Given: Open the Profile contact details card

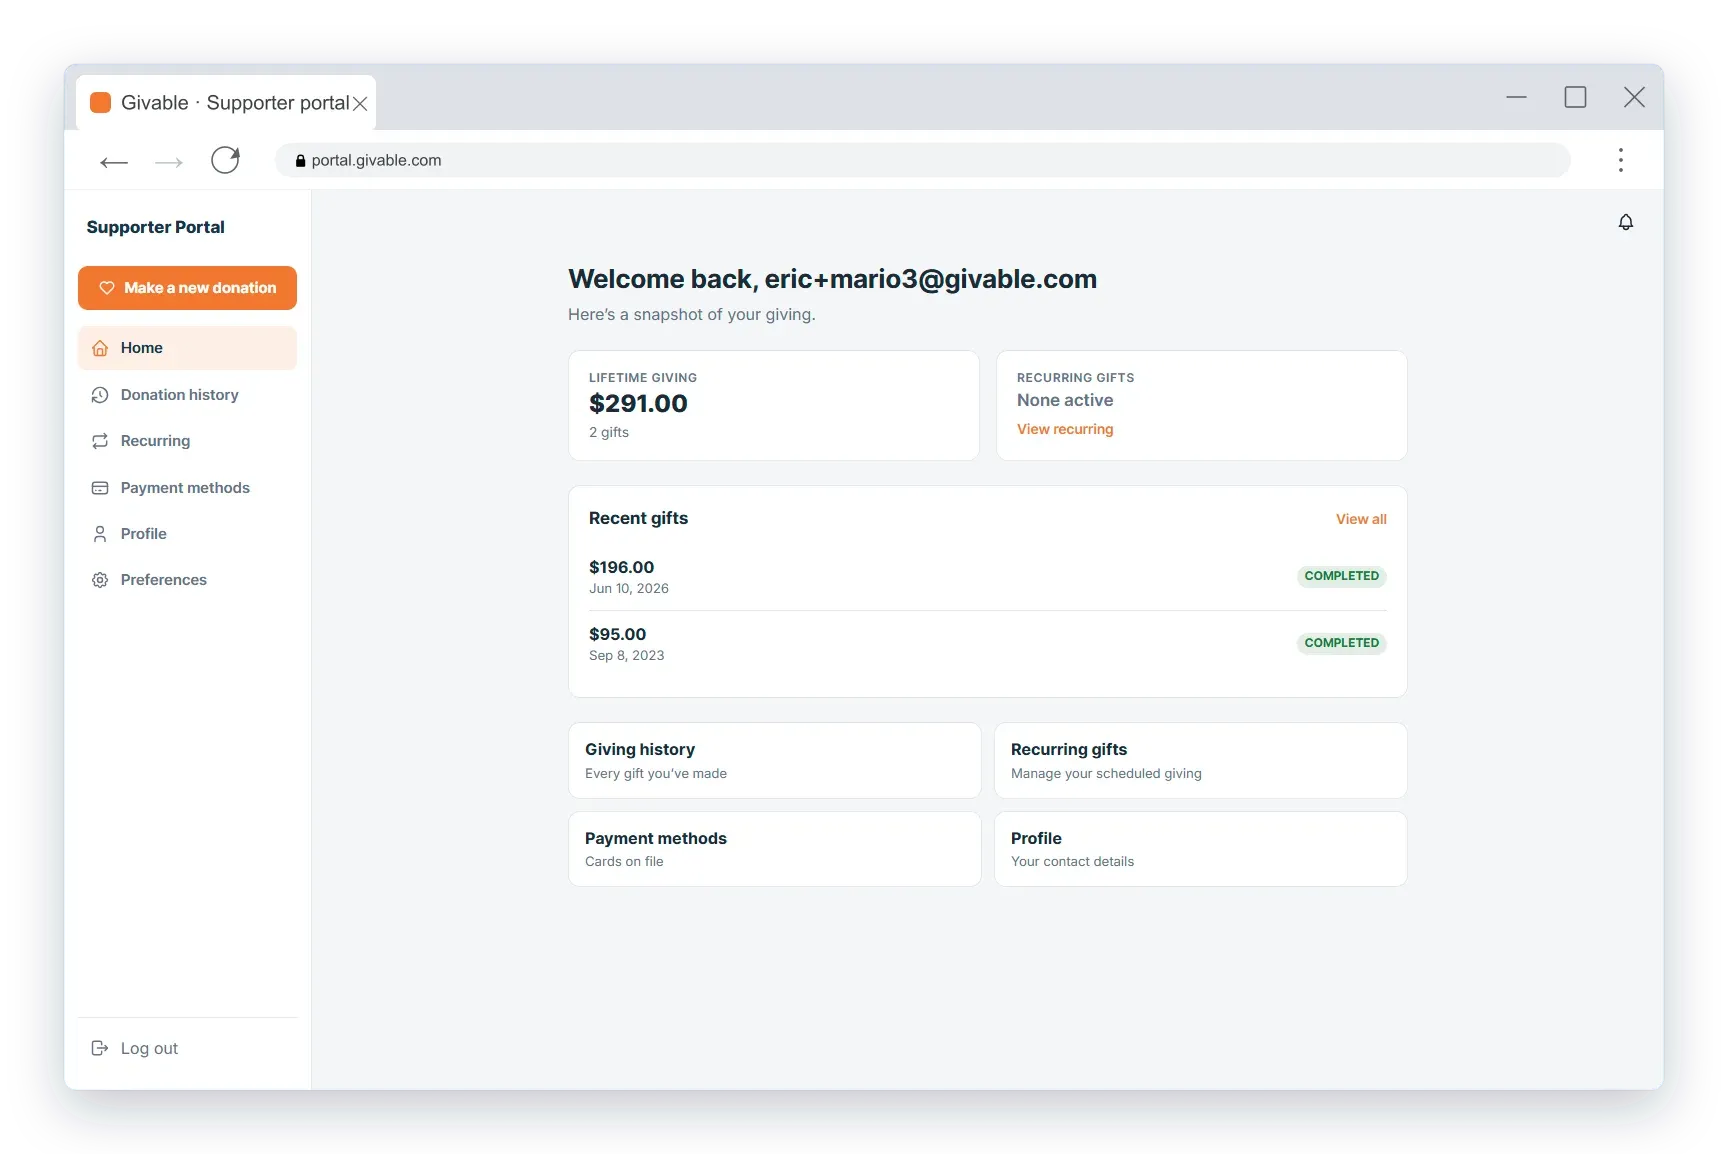Looking at the screenshot, I should point(1200,849).
